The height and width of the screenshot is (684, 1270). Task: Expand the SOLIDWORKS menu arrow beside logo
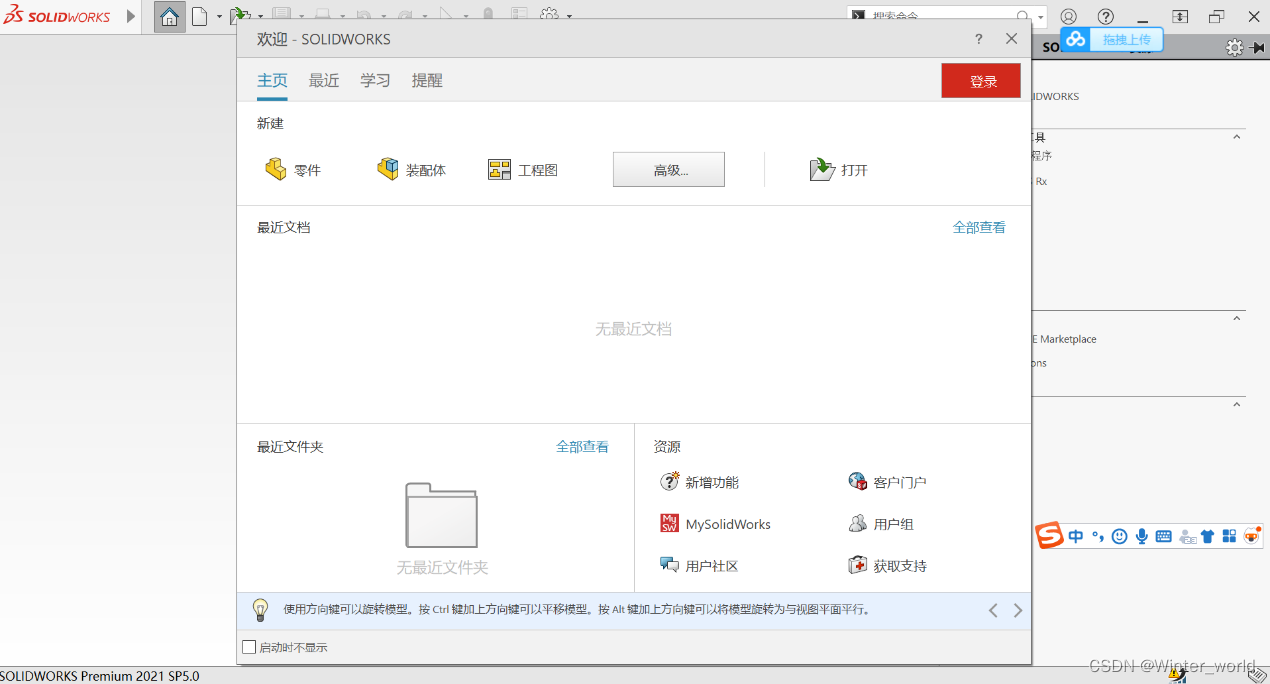pos(131,16)
